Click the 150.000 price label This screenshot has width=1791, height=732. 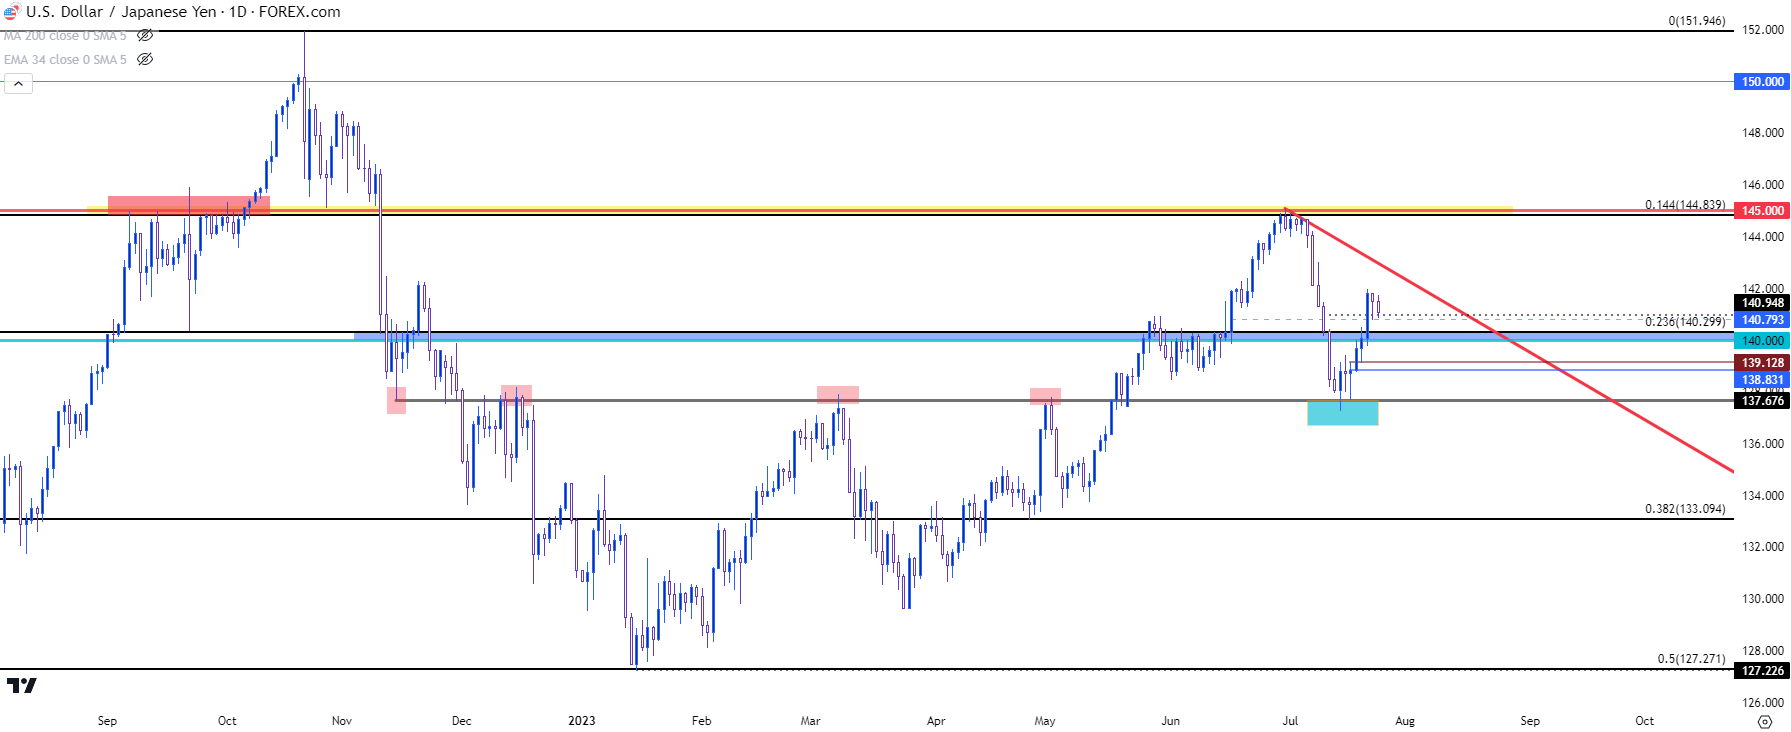1761,81
